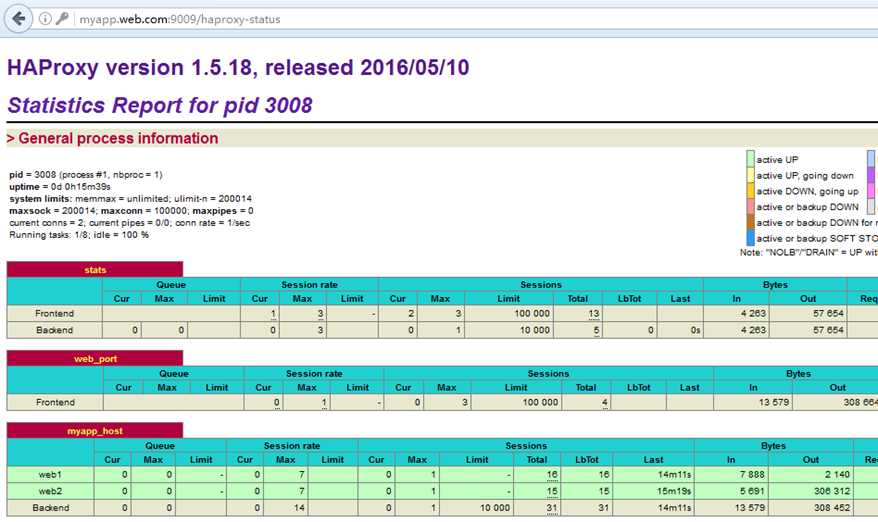
Task: Click the 'active or backup SOFT STO' blue swatch
Action: 750,237
